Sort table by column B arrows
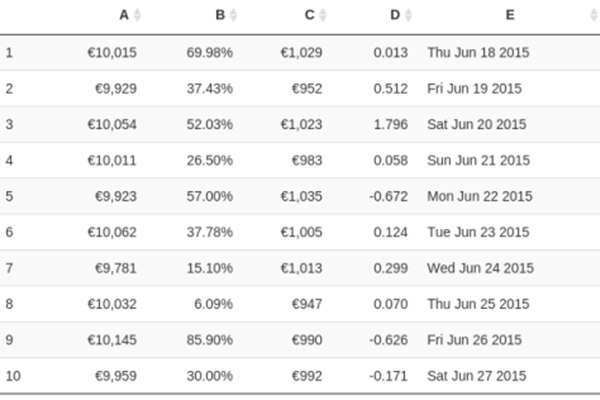The height and width of the screenshot is (400, 600). pyautogui.click(x=233, y=15)
